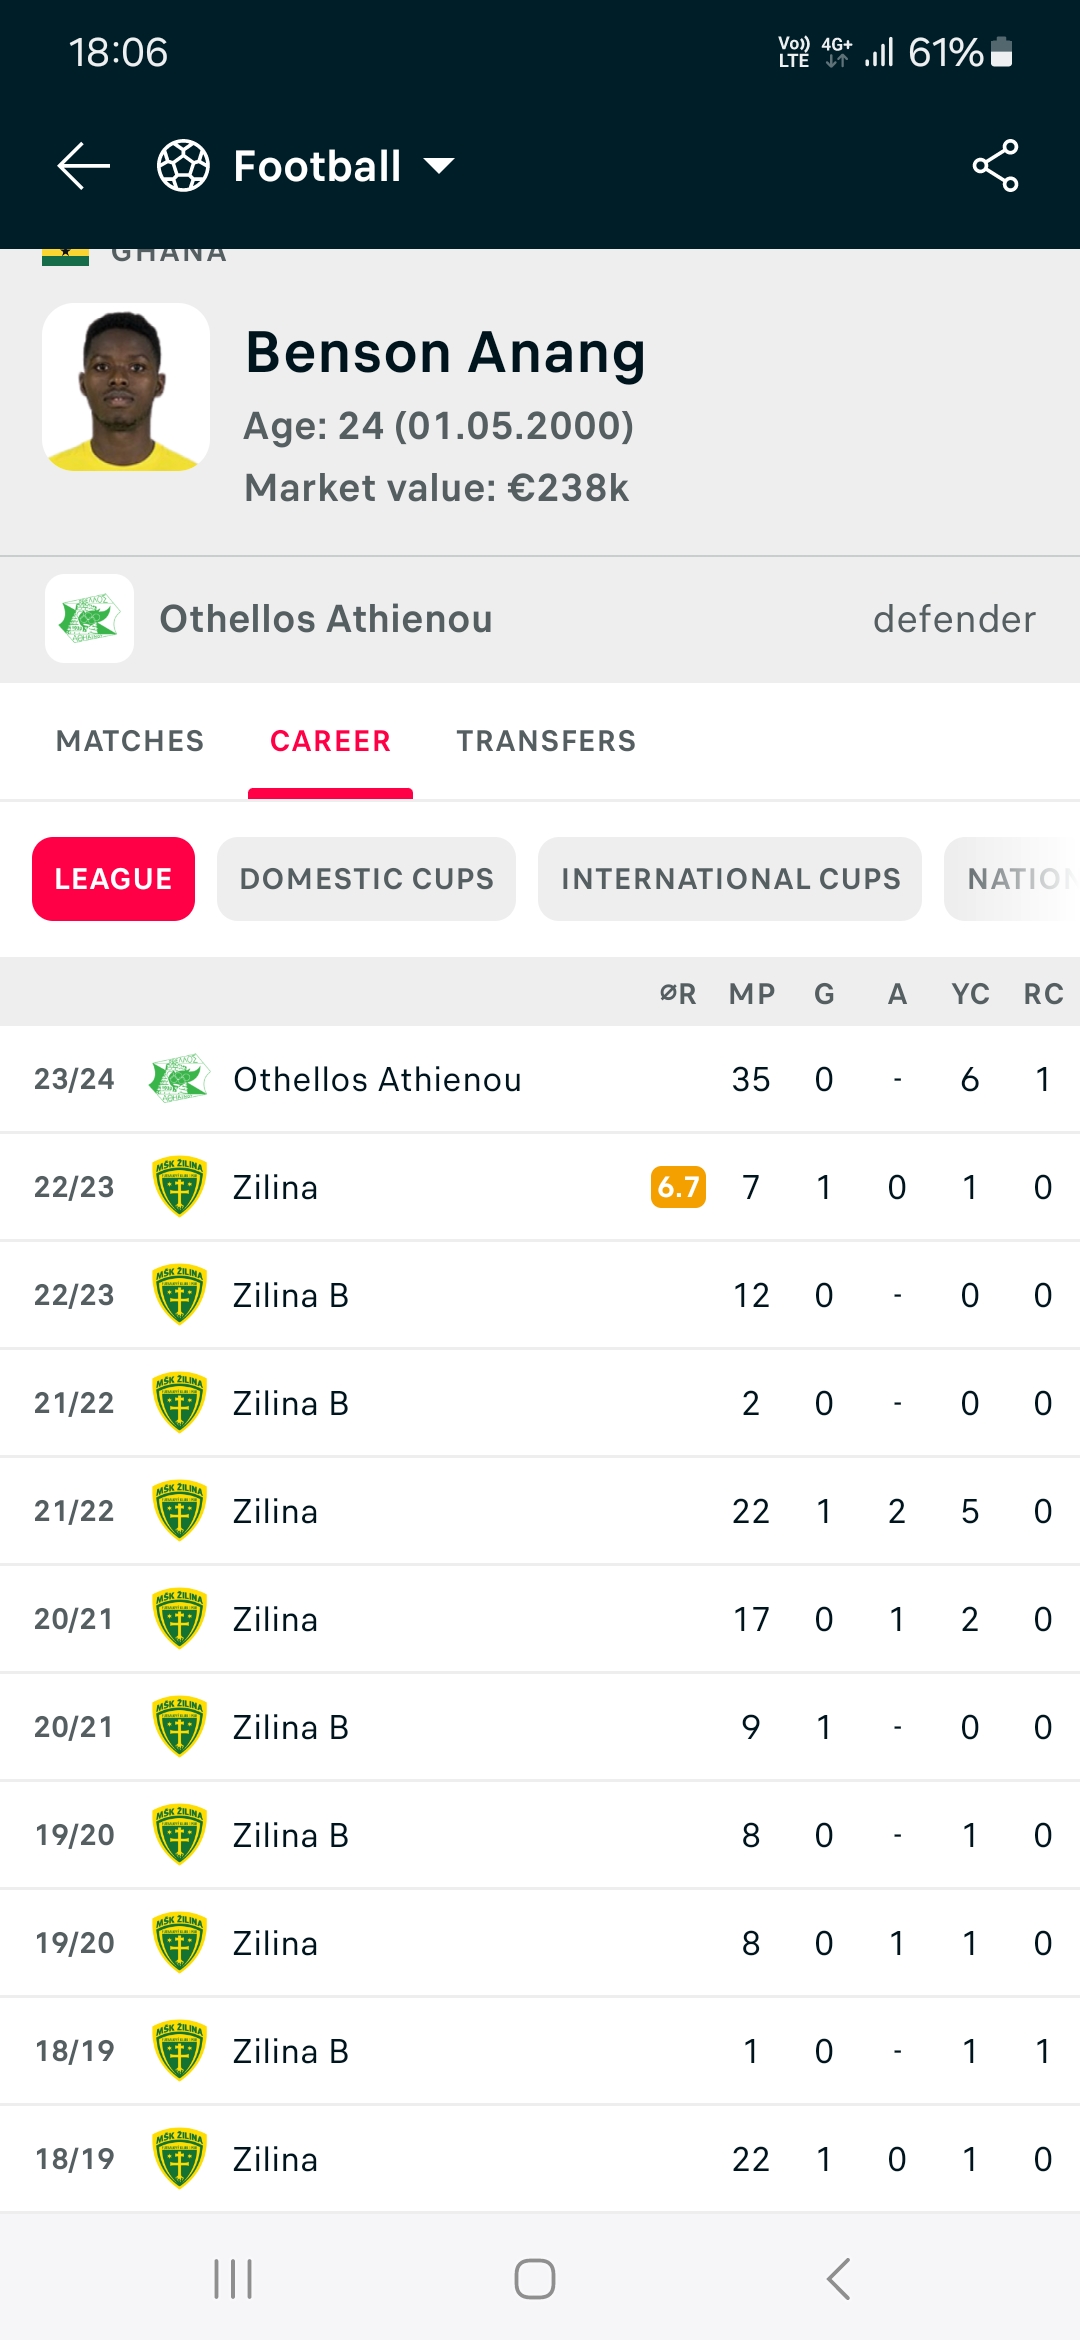
Task: Tap Android system back chevron
Action: (838, 2279)
